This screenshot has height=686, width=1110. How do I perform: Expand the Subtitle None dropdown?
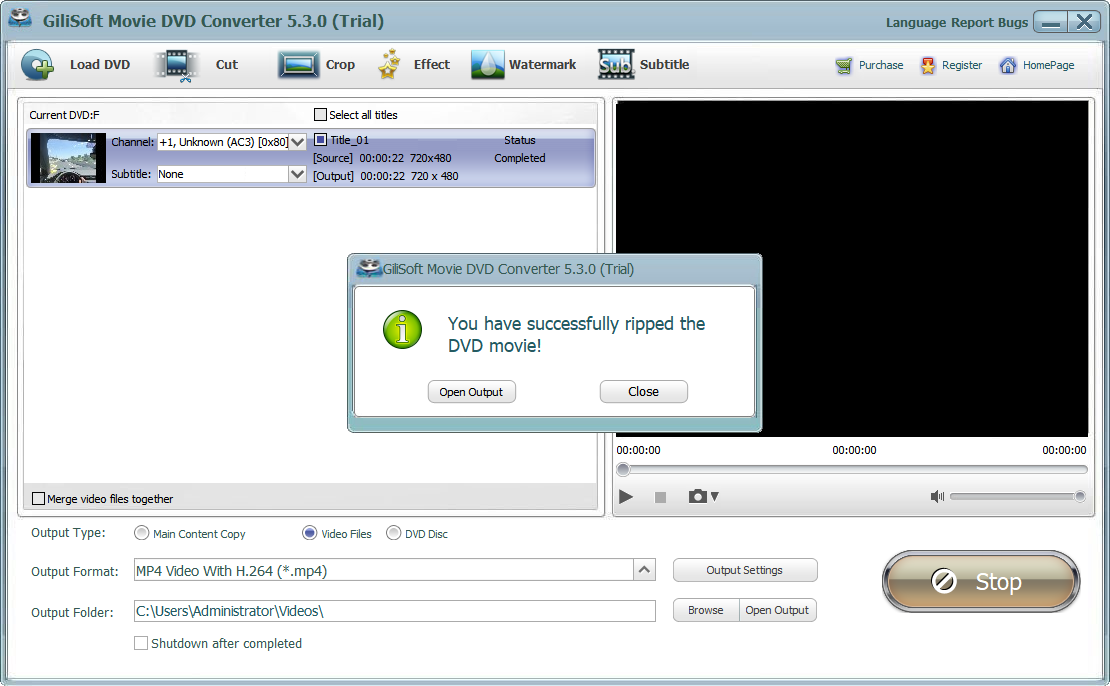point(297,174)
